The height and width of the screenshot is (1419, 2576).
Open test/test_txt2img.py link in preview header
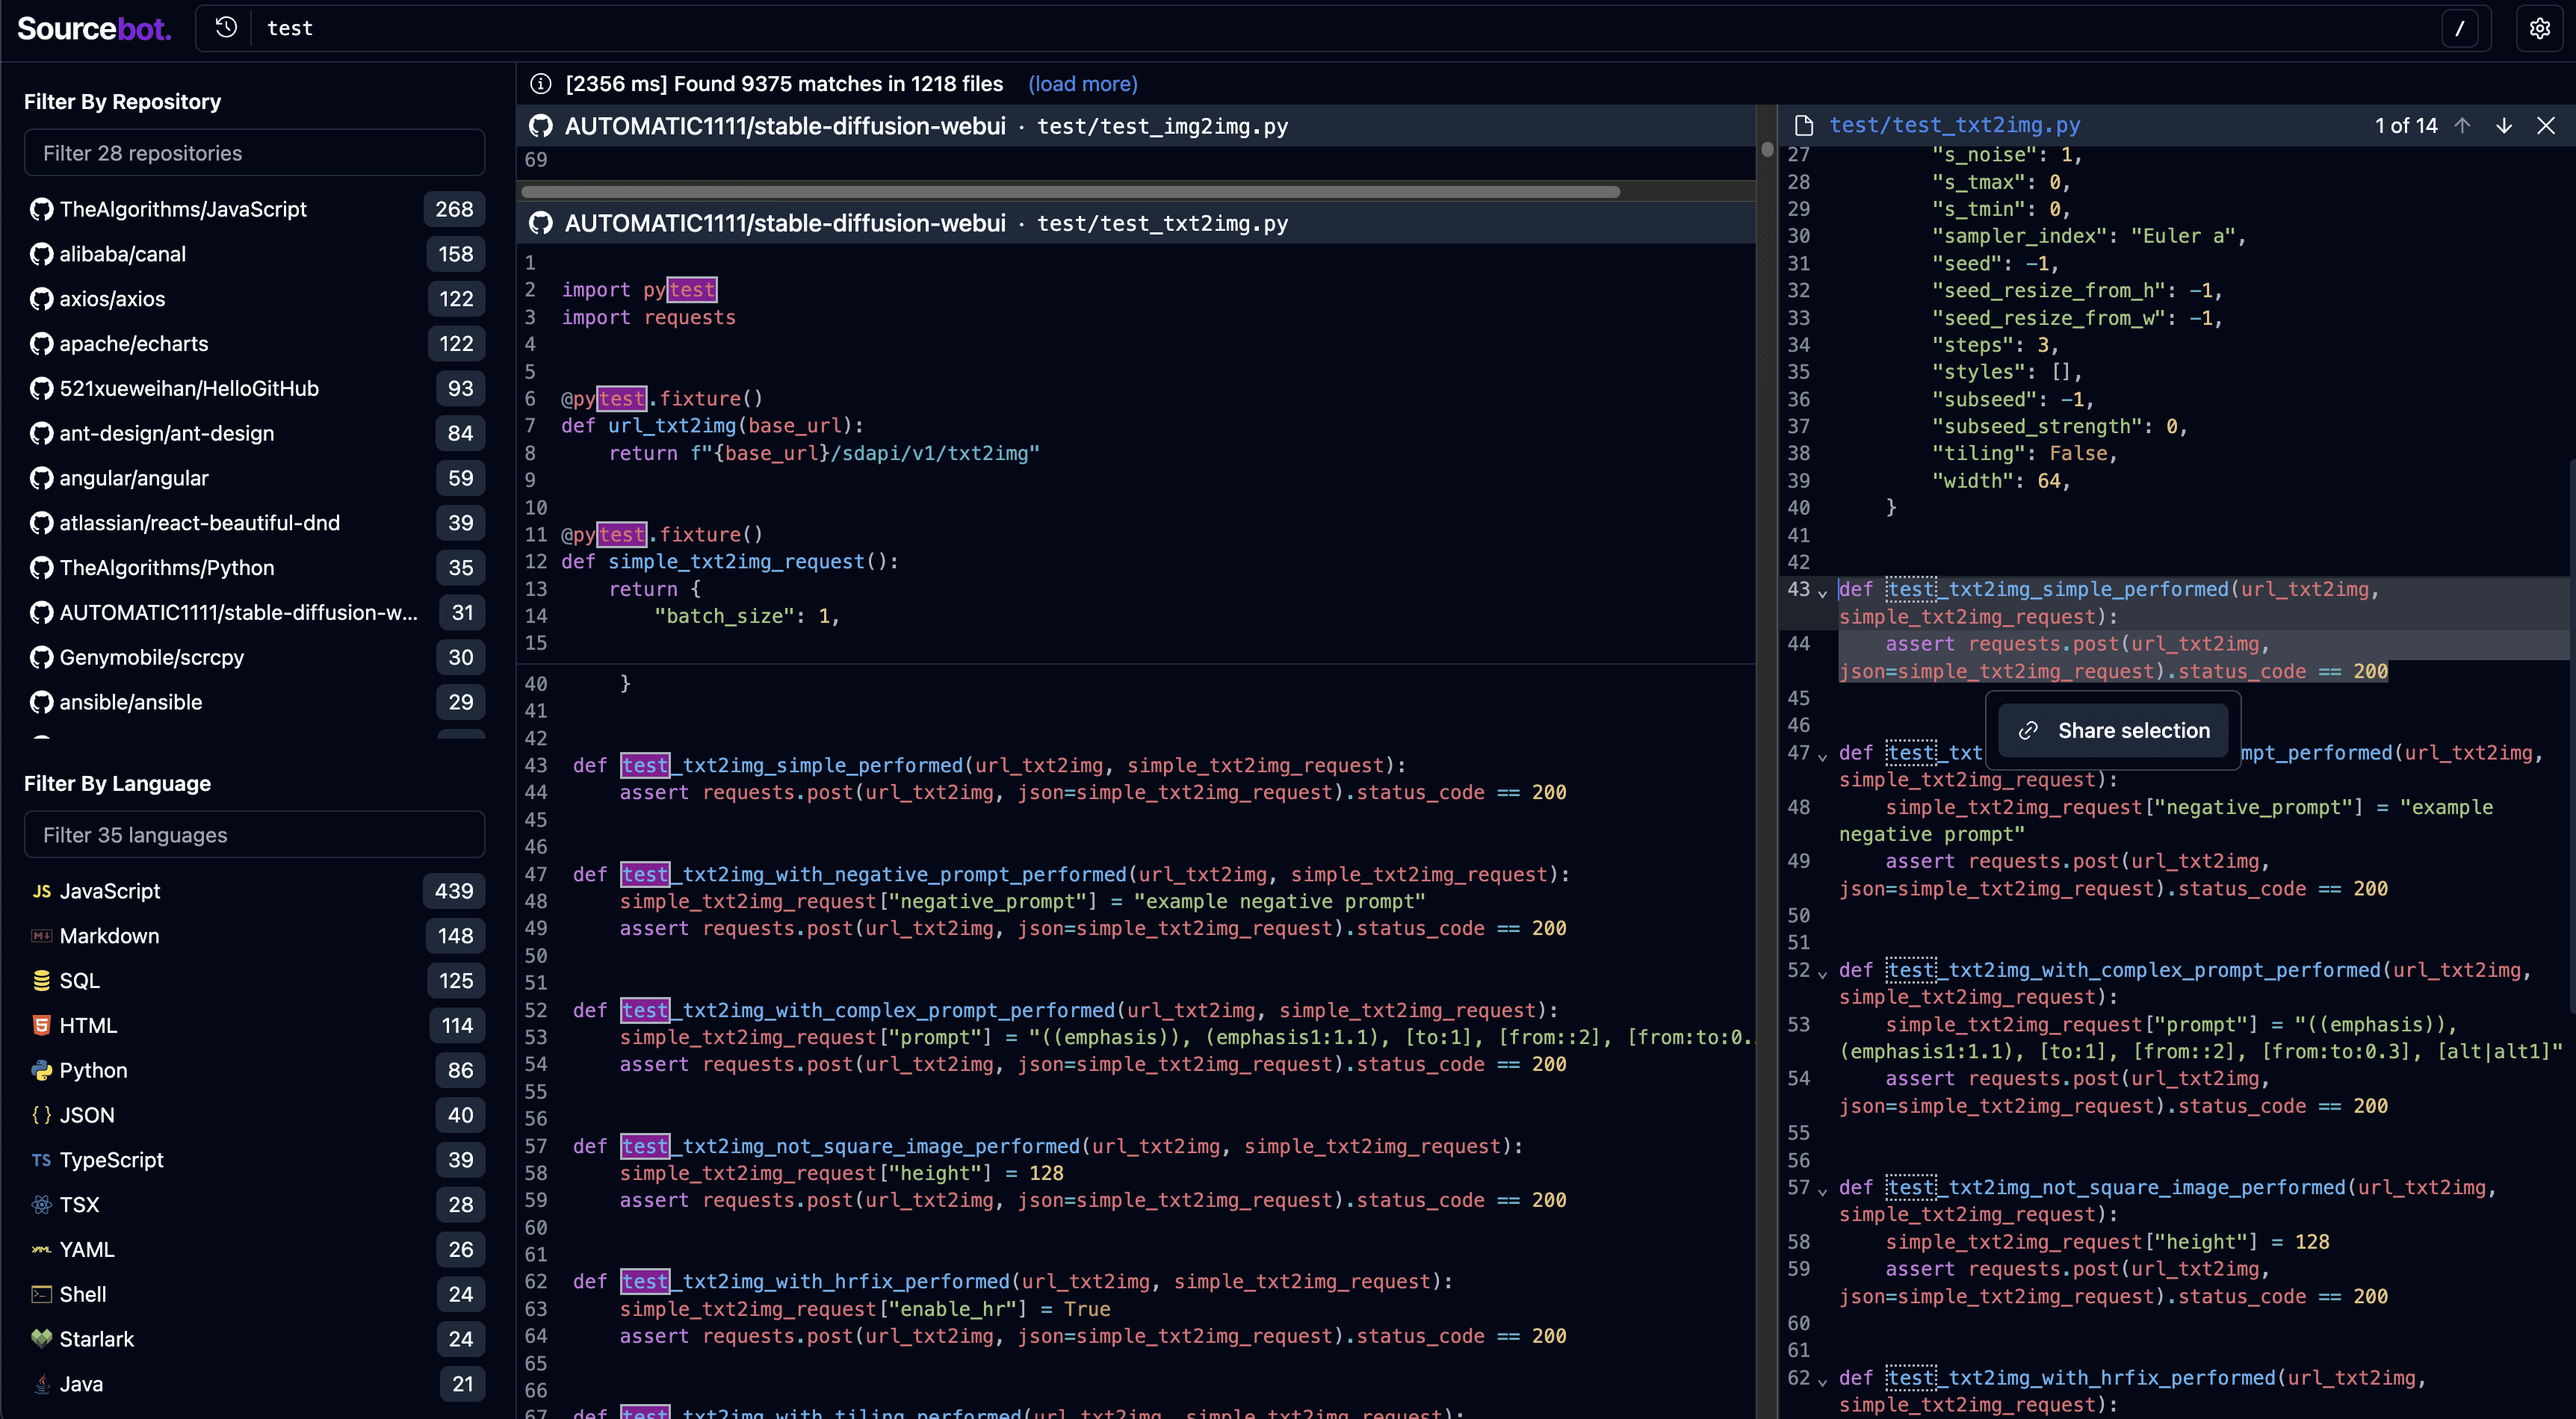tap(1954, 125)
